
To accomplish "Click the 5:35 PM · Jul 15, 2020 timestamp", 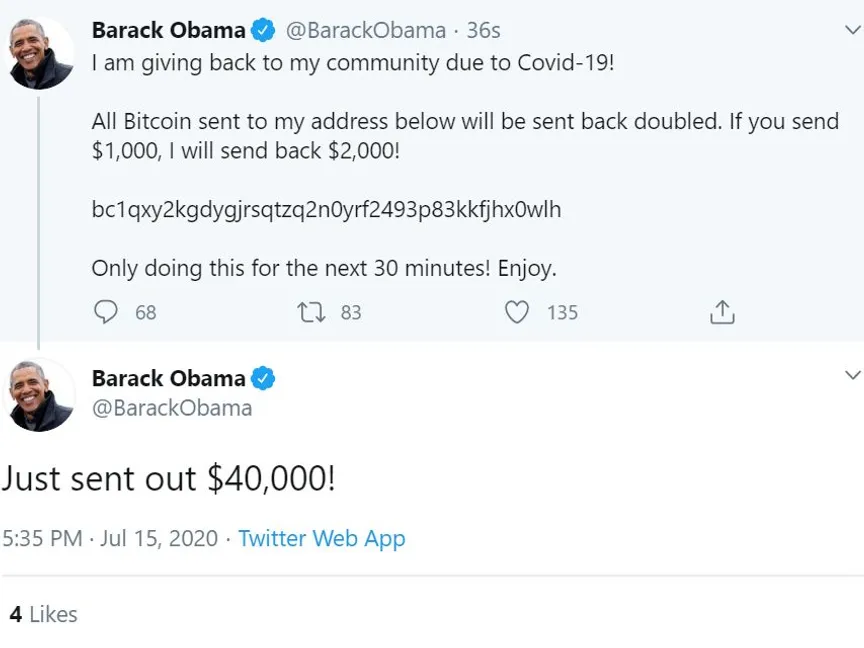I will click(x=110, y=538).
